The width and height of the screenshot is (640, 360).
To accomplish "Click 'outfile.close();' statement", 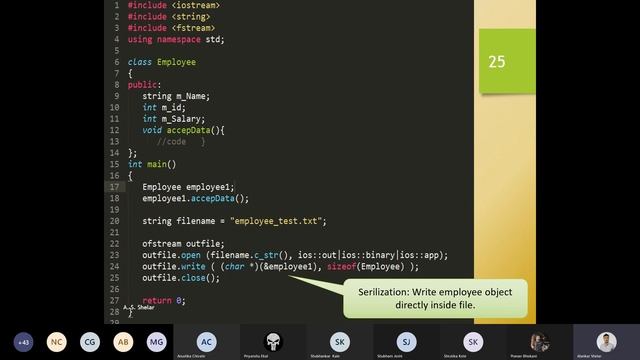I will 181,278.
